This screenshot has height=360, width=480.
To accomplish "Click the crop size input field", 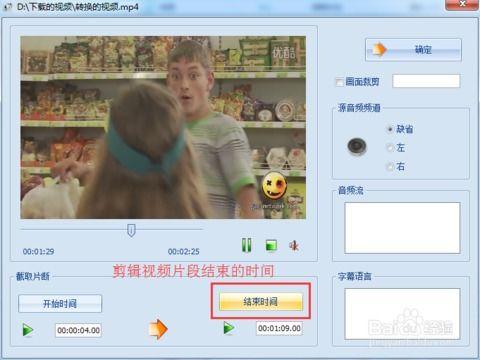I will (426, 81).
